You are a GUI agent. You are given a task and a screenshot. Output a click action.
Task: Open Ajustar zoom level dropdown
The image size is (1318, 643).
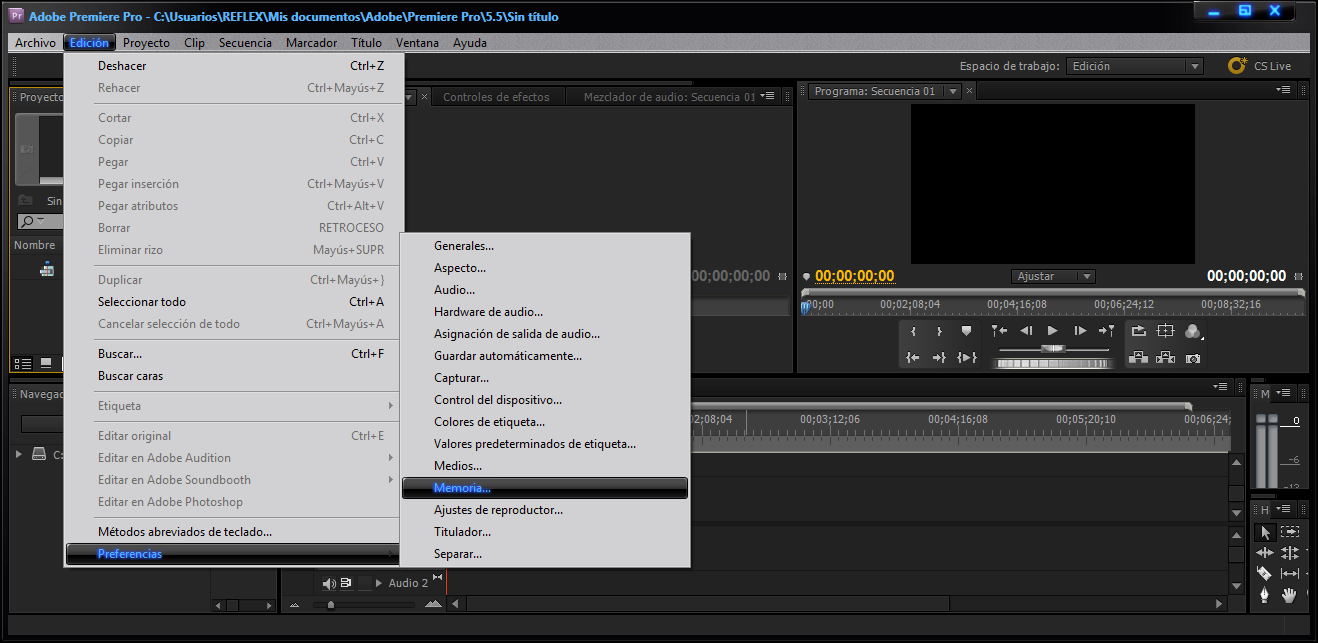pos(1053,276)
